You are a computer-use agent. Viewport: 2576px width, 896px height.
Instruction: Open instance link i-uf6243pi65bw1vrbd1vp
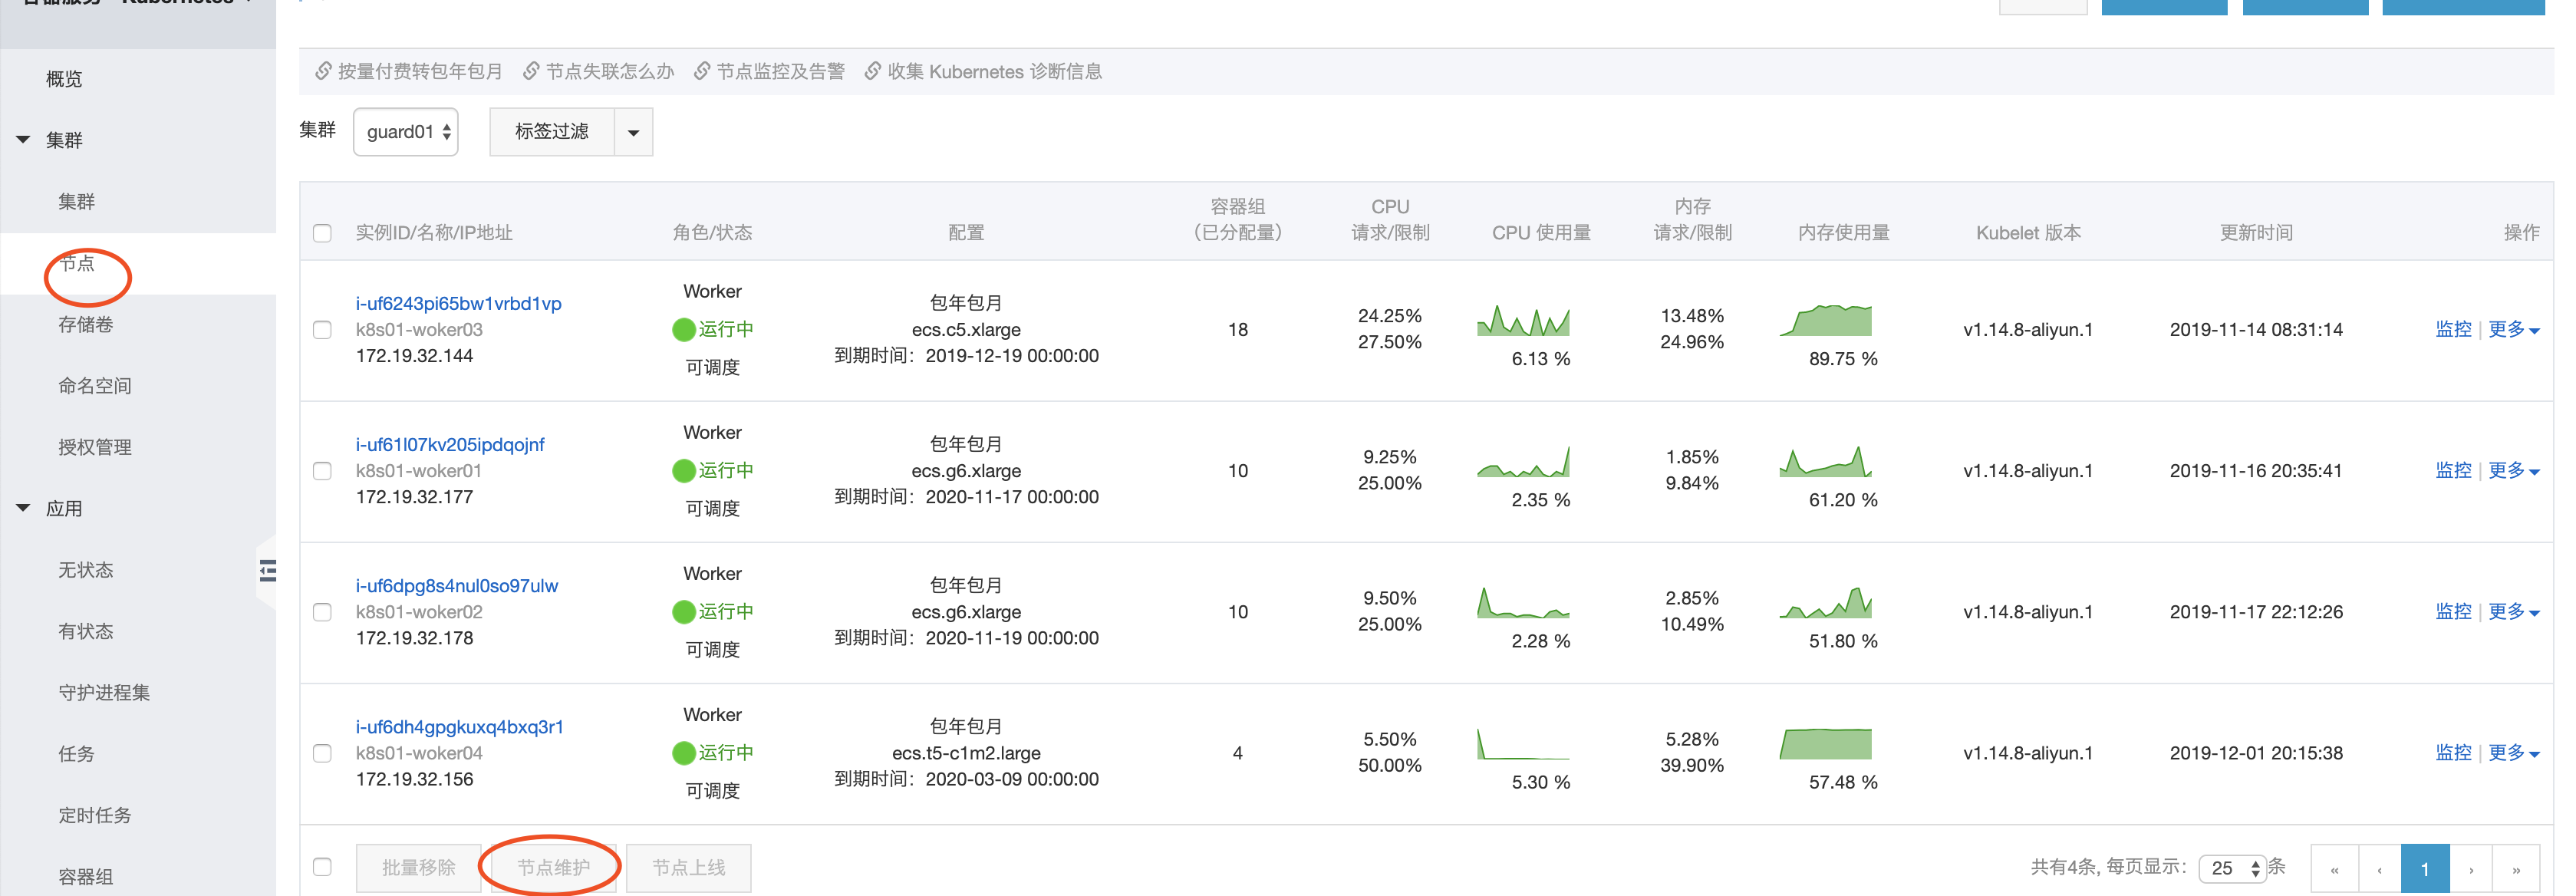tap(458, 303)
